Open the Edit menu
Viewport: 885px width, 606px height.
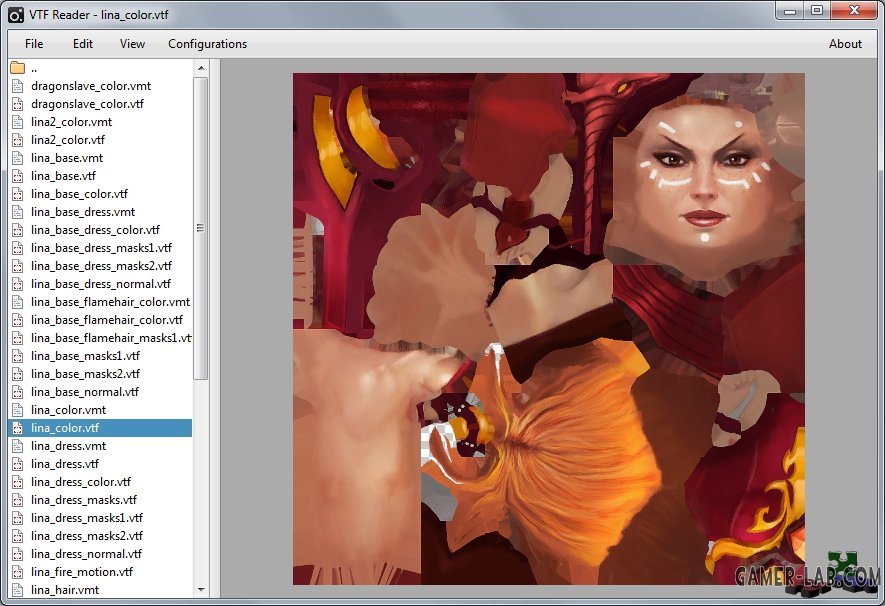click(82, 43)
